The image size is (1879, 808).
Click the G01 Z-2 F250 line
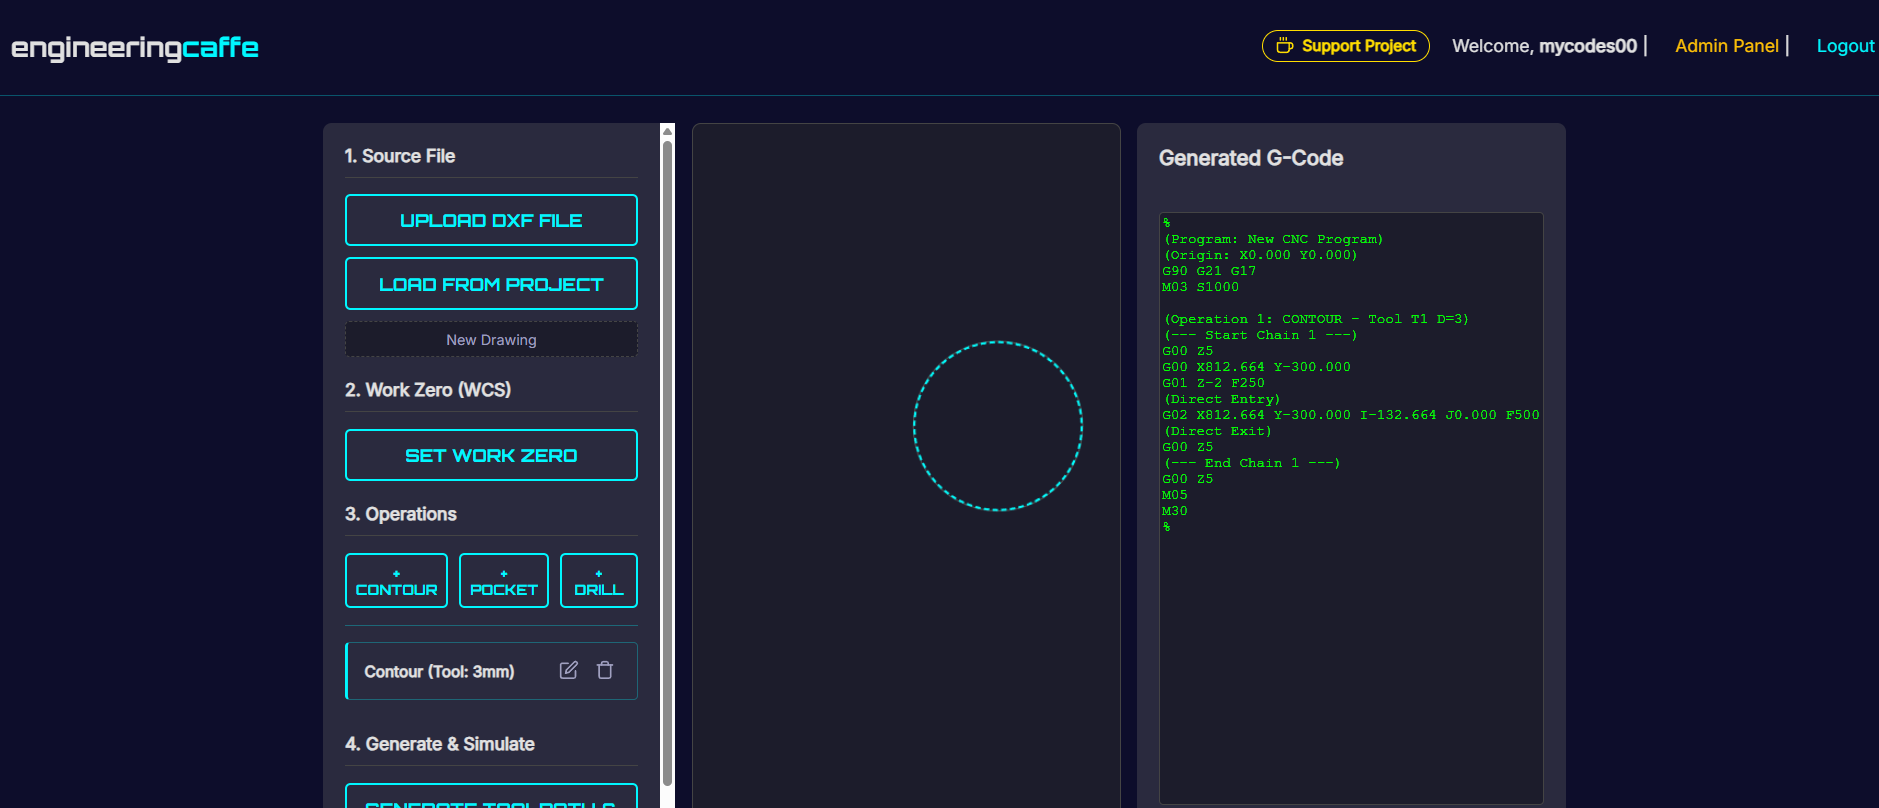tap(1213, 383)
